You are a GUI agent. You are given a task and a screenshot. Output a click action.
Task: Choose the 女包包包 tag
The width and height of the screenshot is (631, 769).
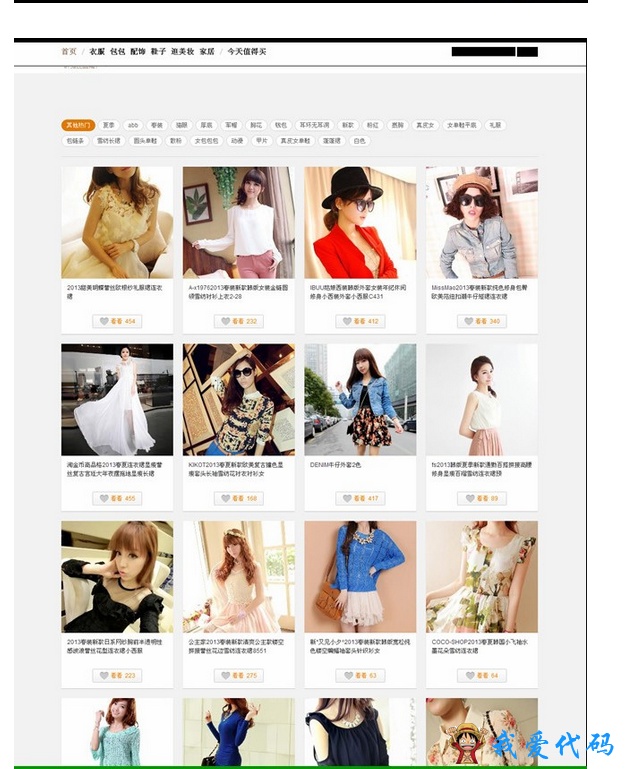coord(206,141)
